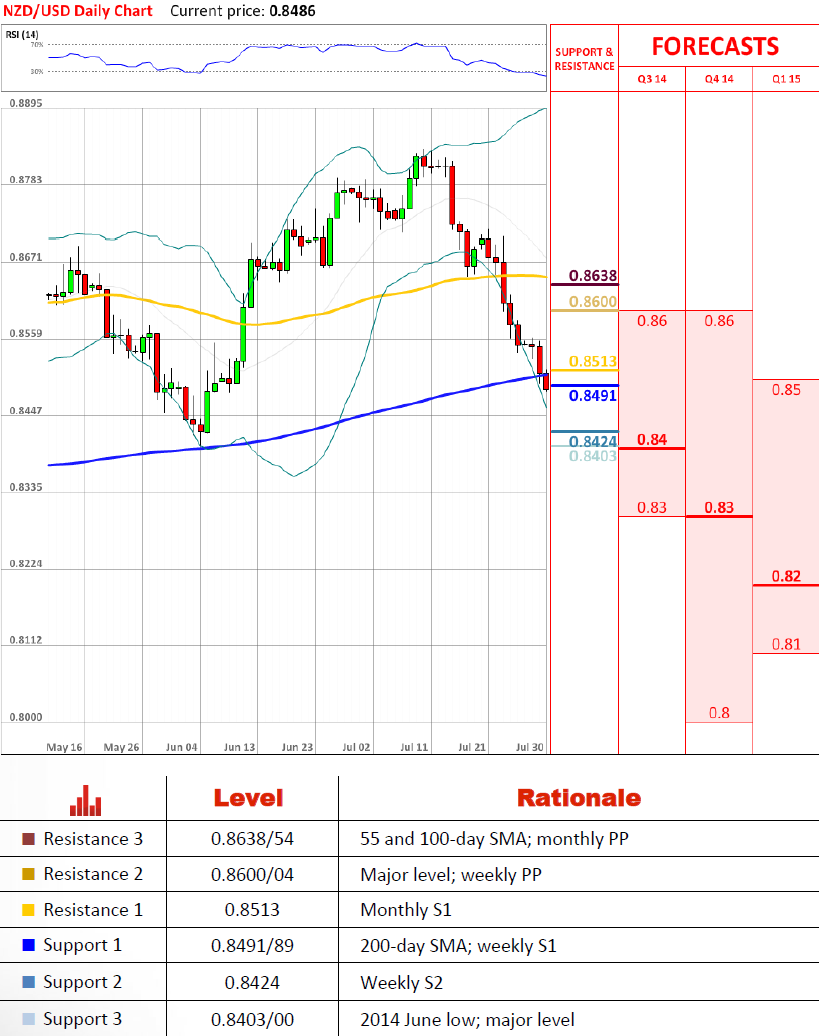Click the 0.8424 support level label
The height and width of the screenshot is (1036, 819).
(593, 441)
